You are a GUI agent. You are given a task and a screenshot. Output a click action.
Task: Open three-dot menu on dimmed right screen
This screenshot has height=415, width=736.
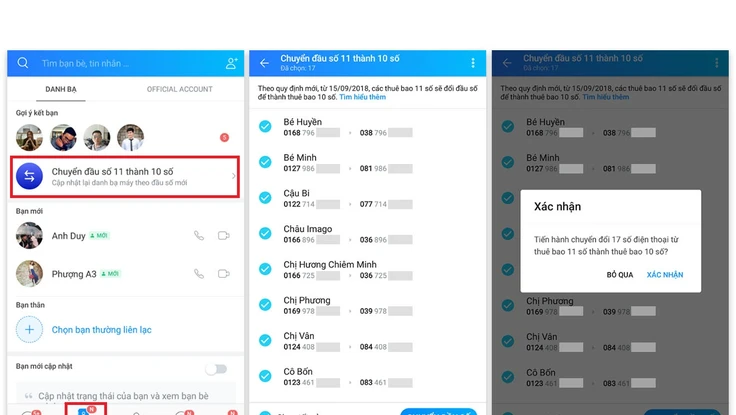pos(716,63)
